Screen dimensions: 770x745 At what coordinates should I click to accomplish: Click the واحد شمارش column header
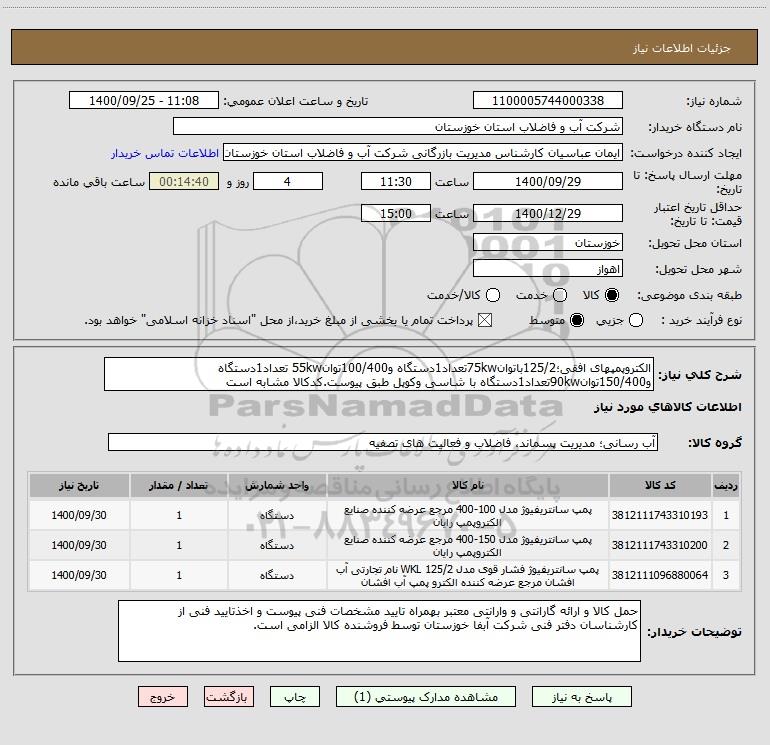coord(277,485)
